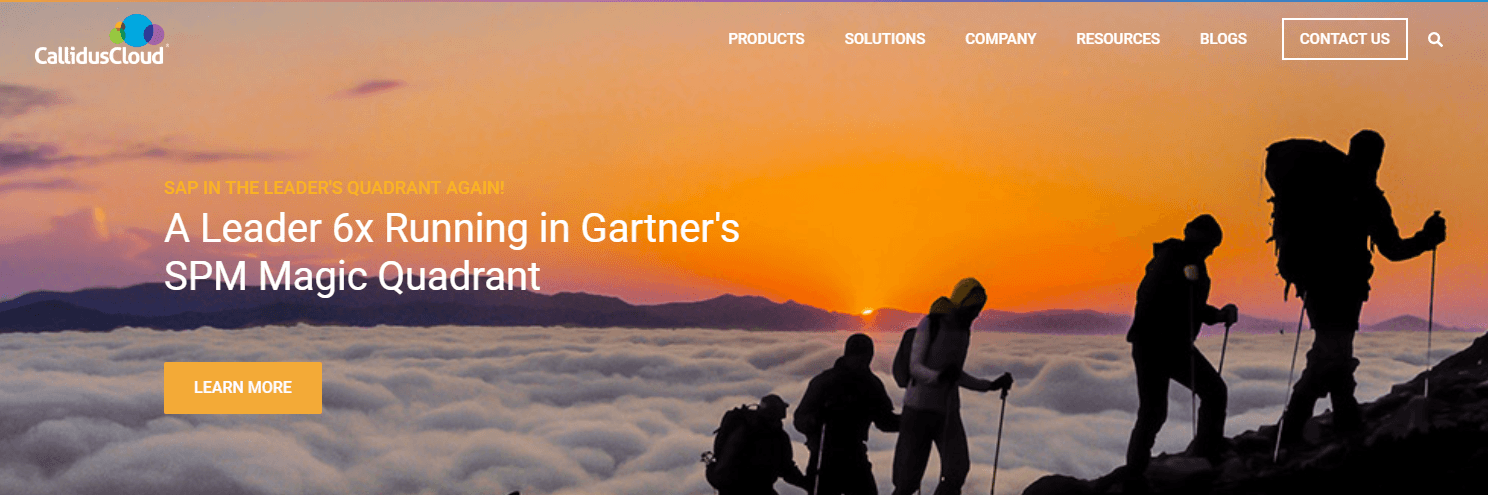This screenshot has height=495, width=1488.
Task: Expand the RESOURCES navigation item
Action: tap(1118, 39)
